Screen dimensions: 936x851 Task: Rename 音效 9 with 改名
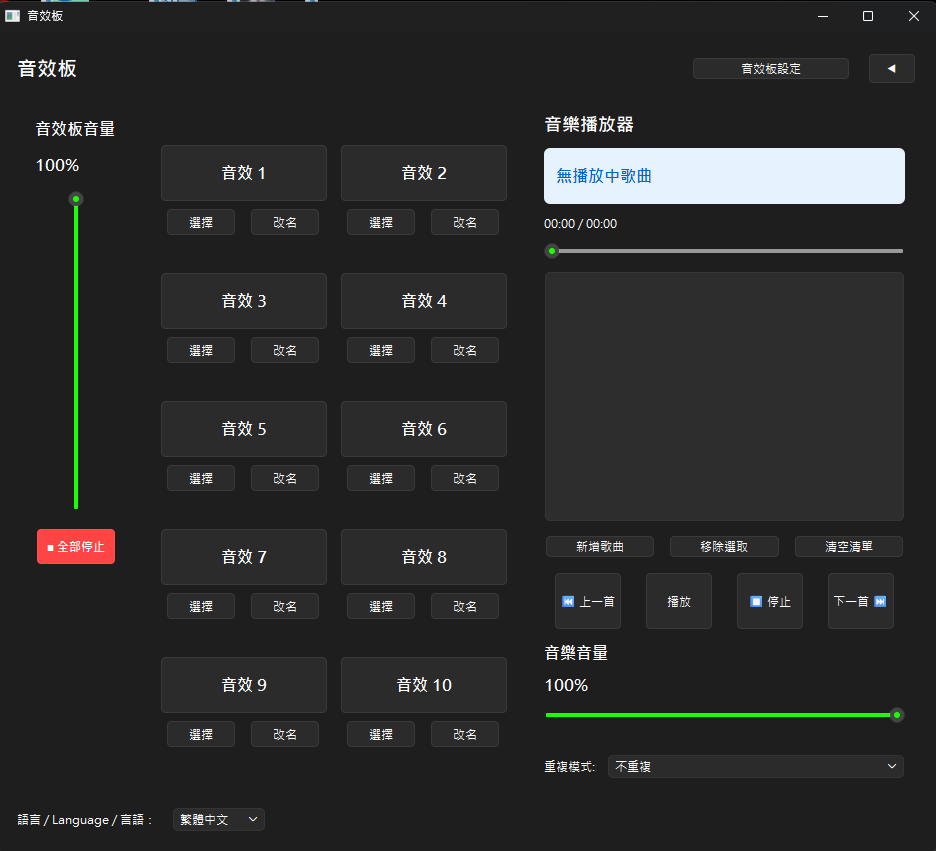click(285, 734)
